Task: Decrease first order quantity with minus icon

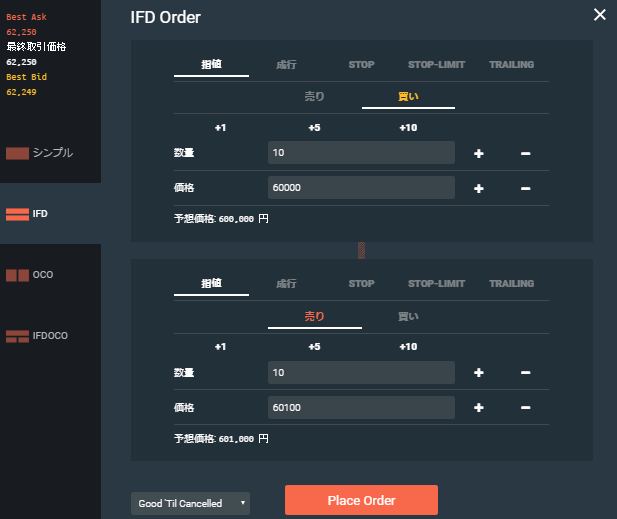Action: (525, 153)
